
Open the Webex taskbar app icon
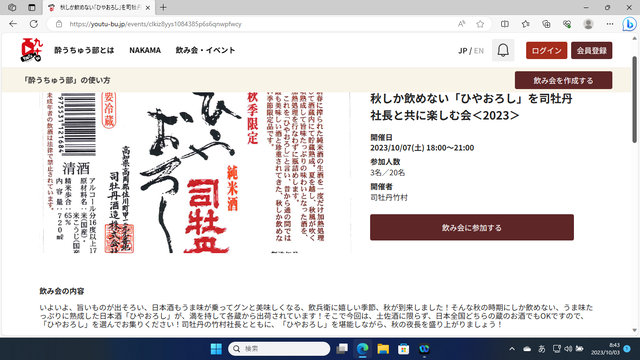(x=424, y=349)
